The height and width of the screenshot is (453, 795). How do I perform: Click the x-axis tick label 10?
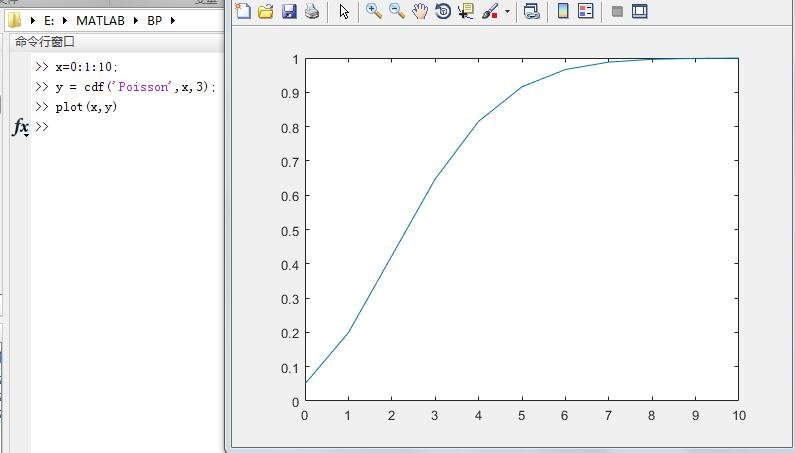tap(739, 415)
